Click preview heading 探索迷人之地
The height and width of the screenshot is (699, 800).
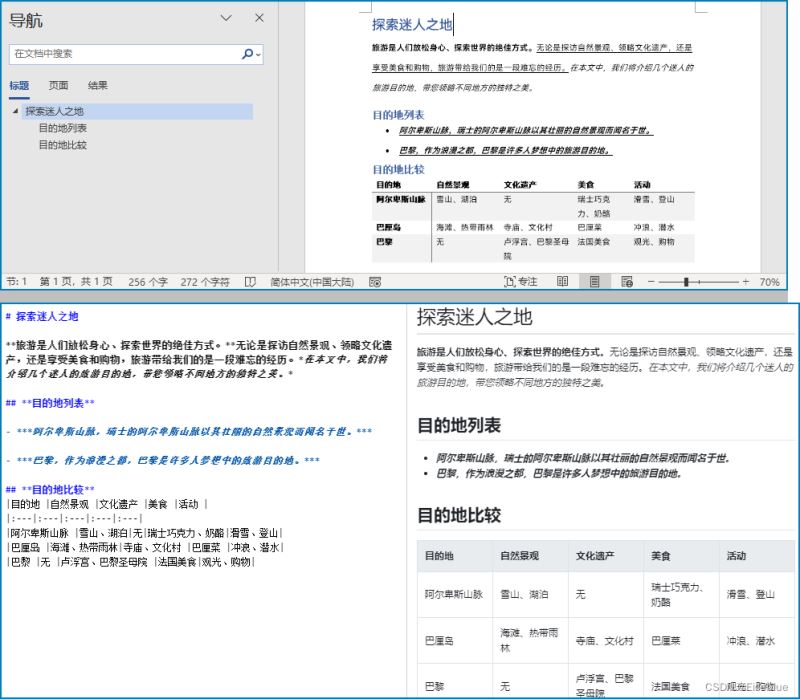pyautogui.click(x=474, y=317)
